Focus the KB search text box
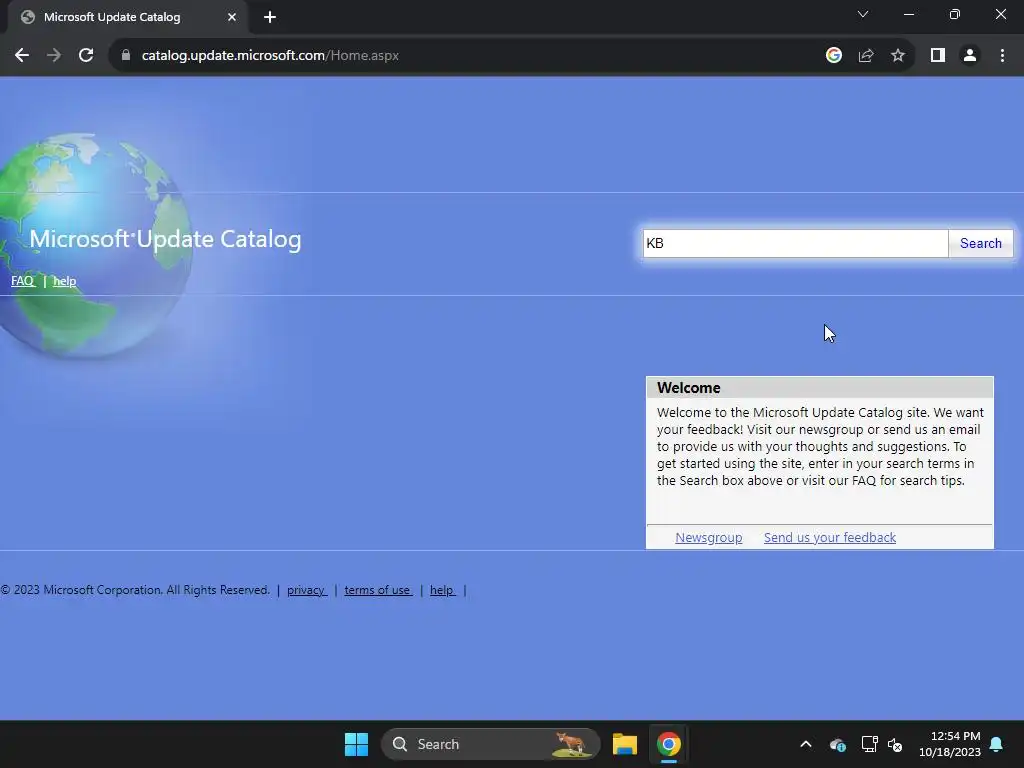Screen dimensions: 1024x768 click(x=795, y=244)
